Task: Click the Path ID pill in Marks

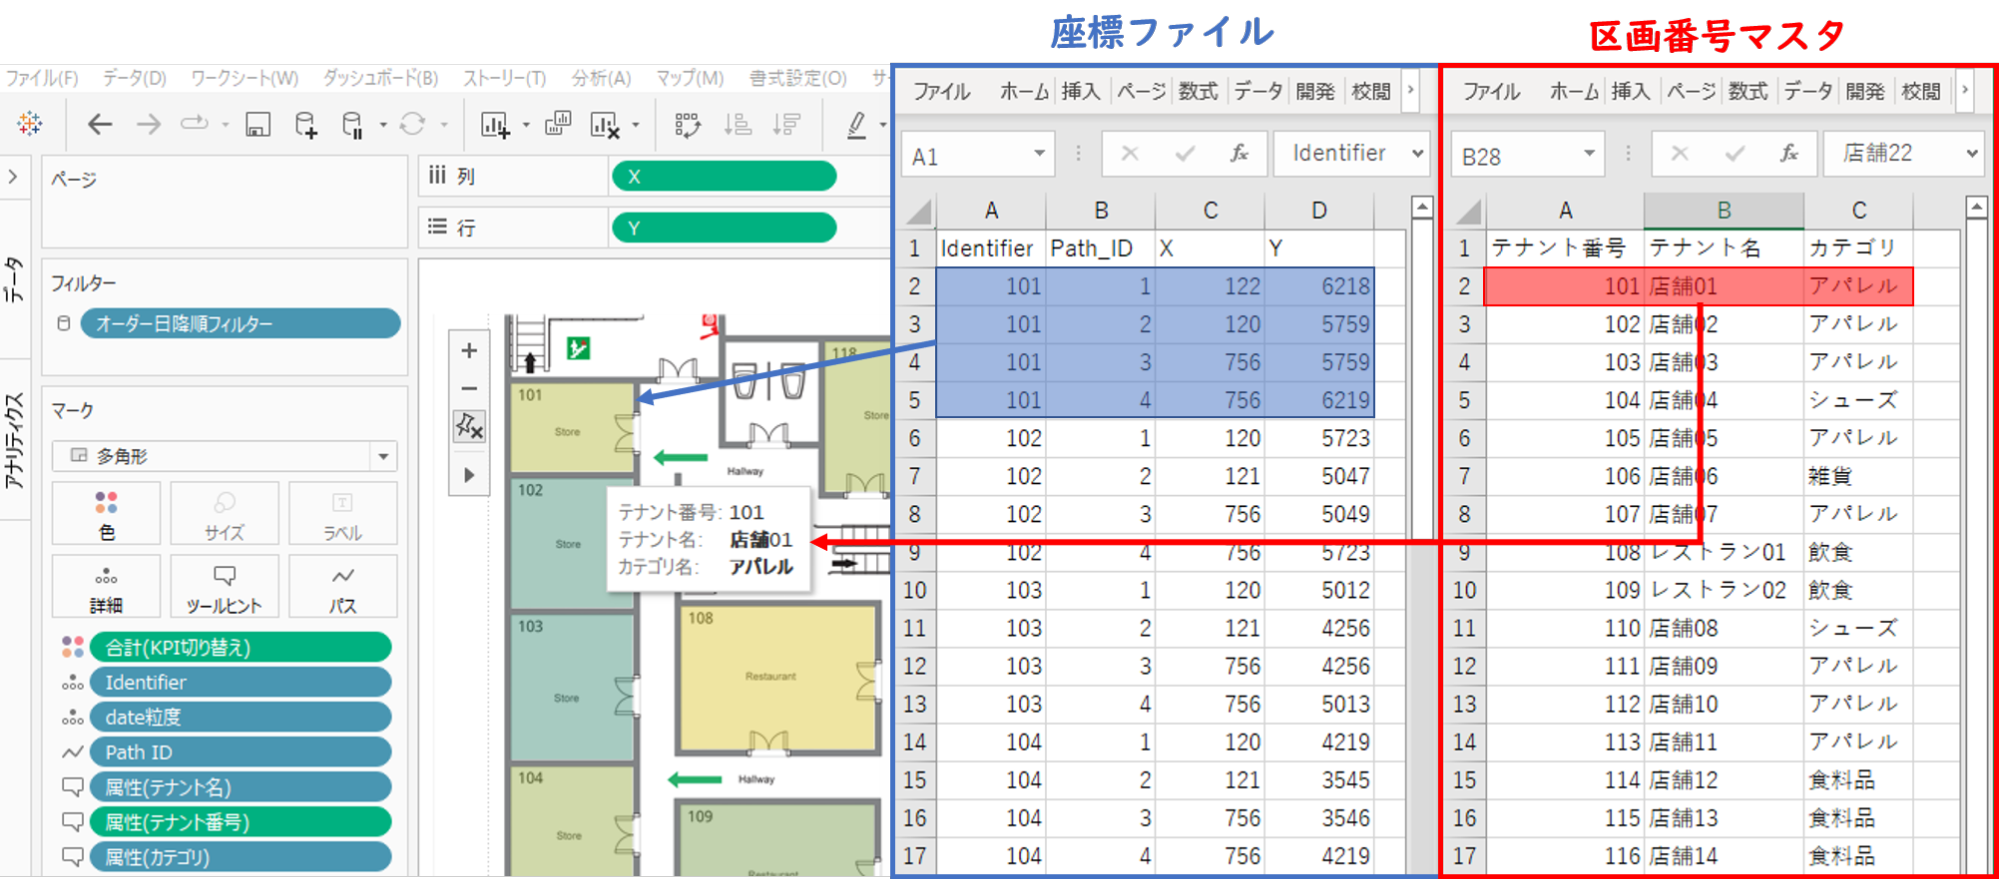Action: 240,752
